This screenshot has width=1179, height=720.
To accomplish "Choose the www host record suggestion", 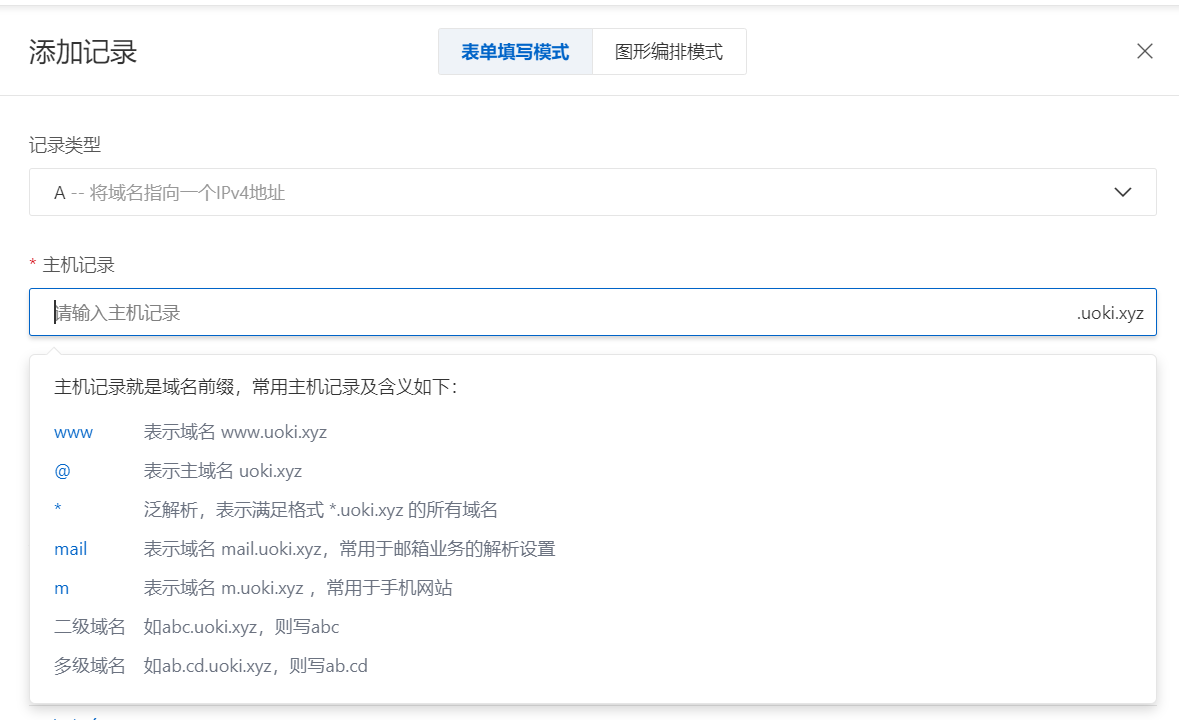I will pos(73,432).
